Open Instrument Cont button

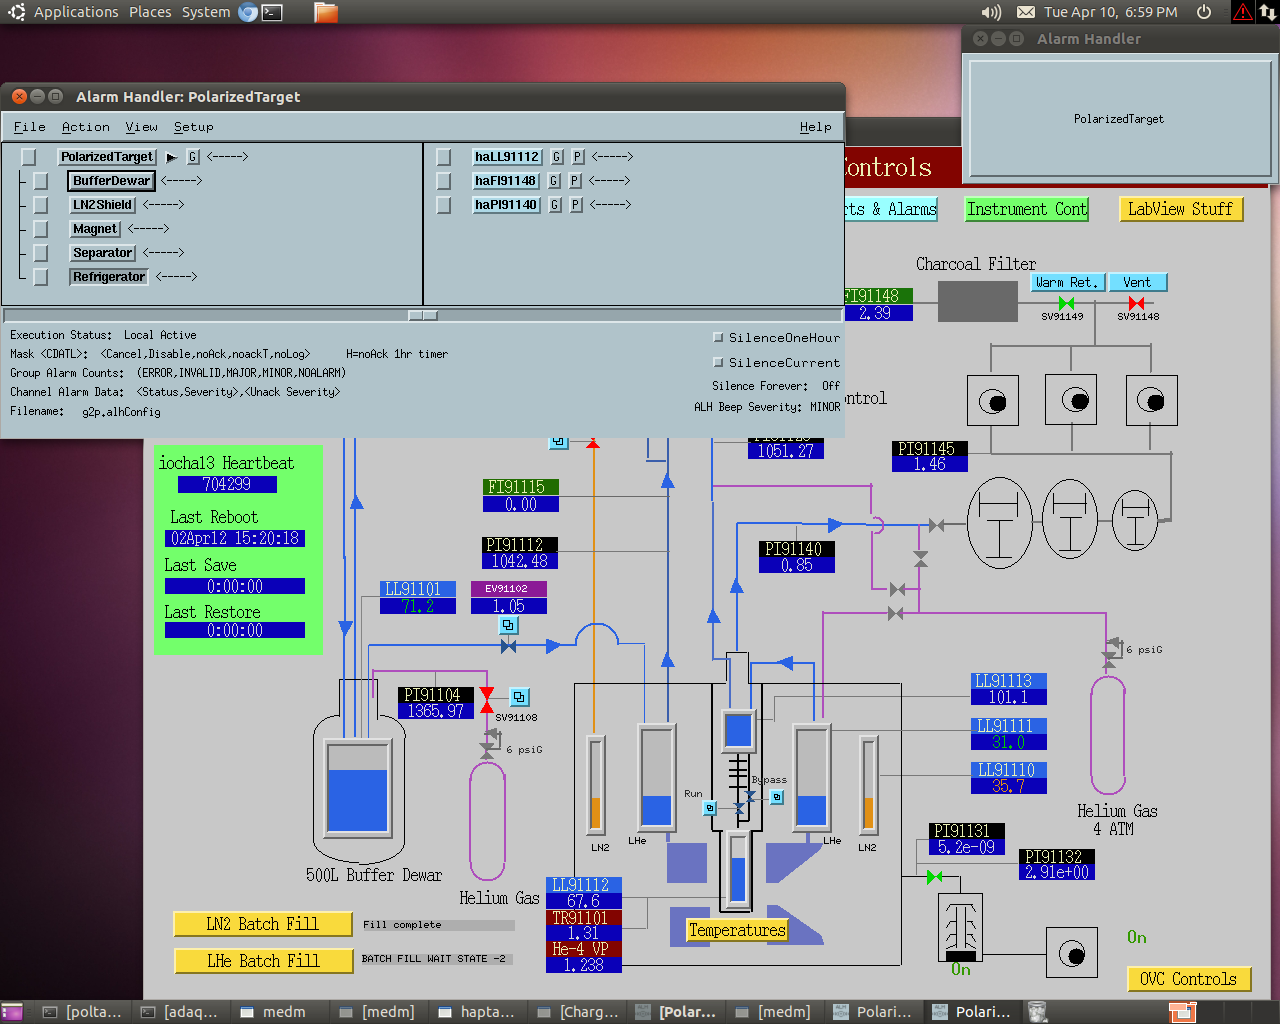click(1027, 209)
